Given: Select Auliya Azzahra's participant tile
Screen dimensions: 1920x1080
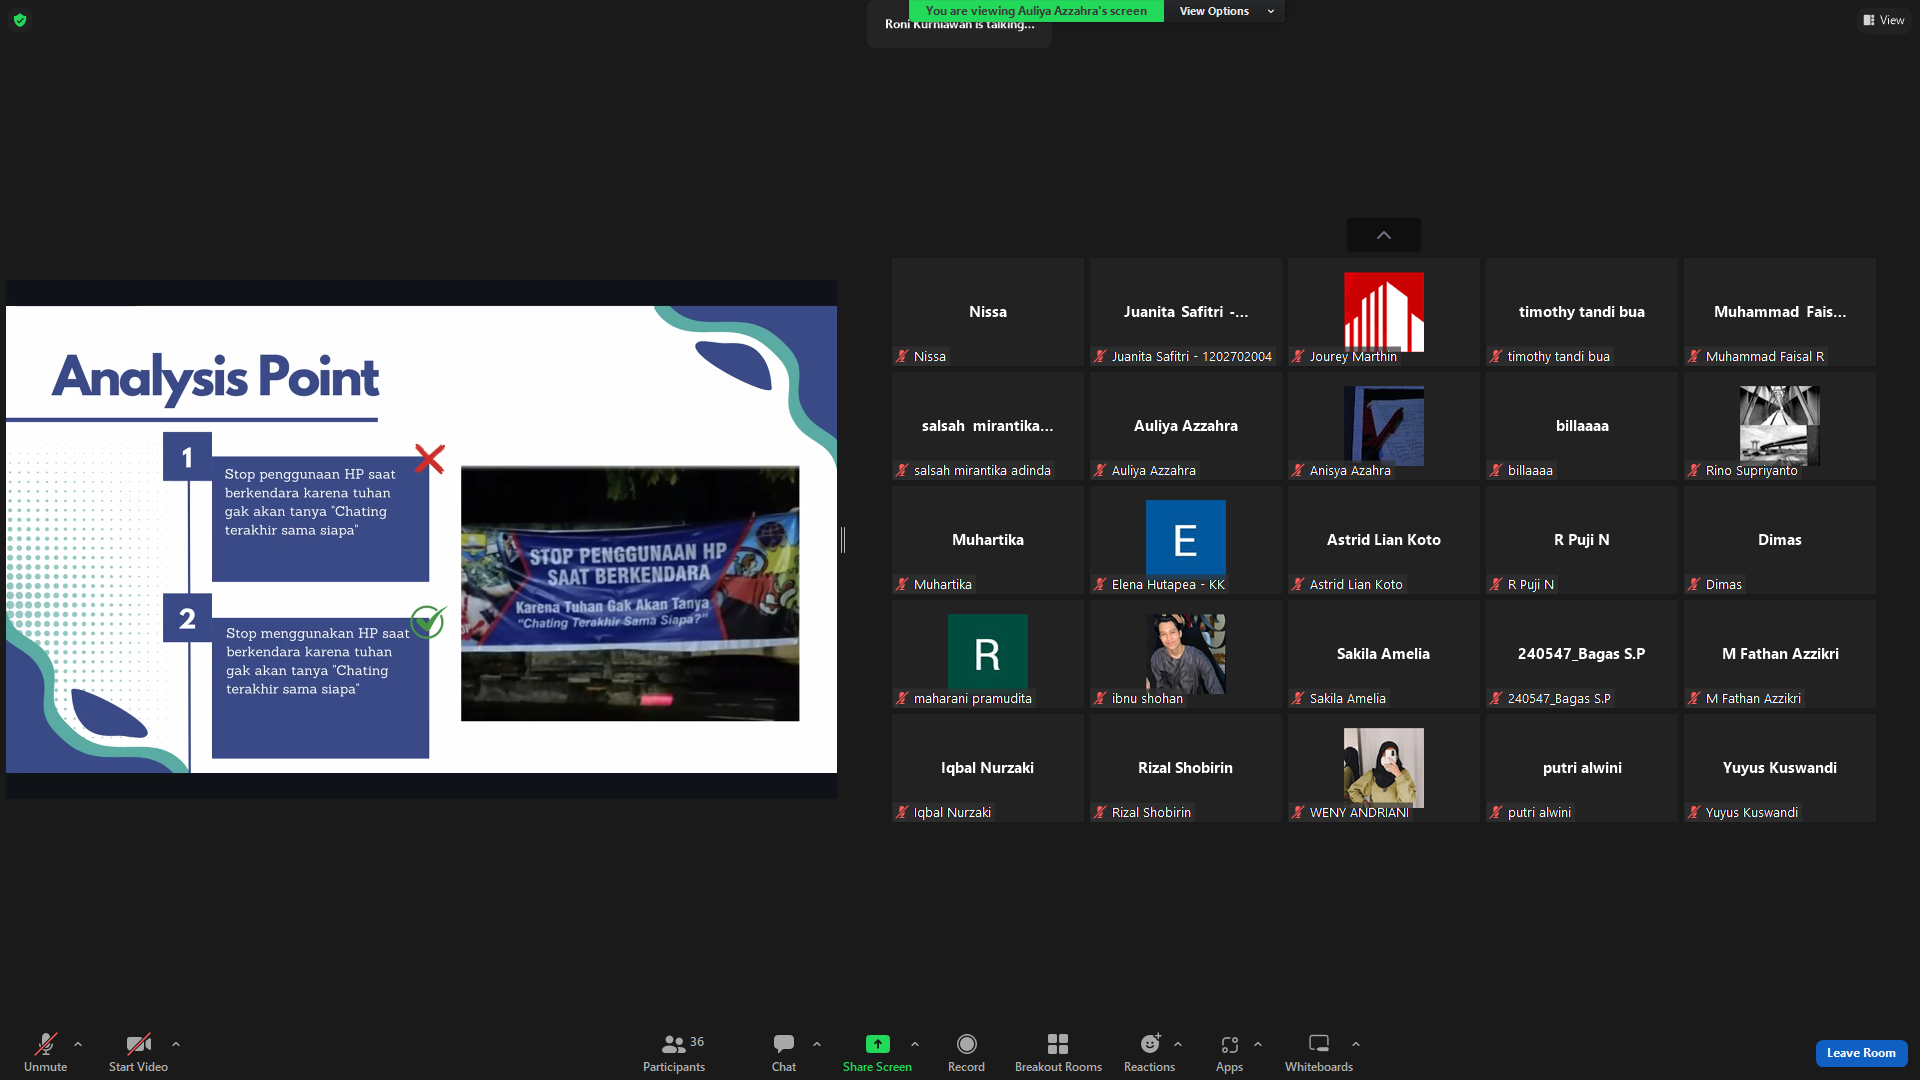Looking at the screenshot, I should 1186,426.
